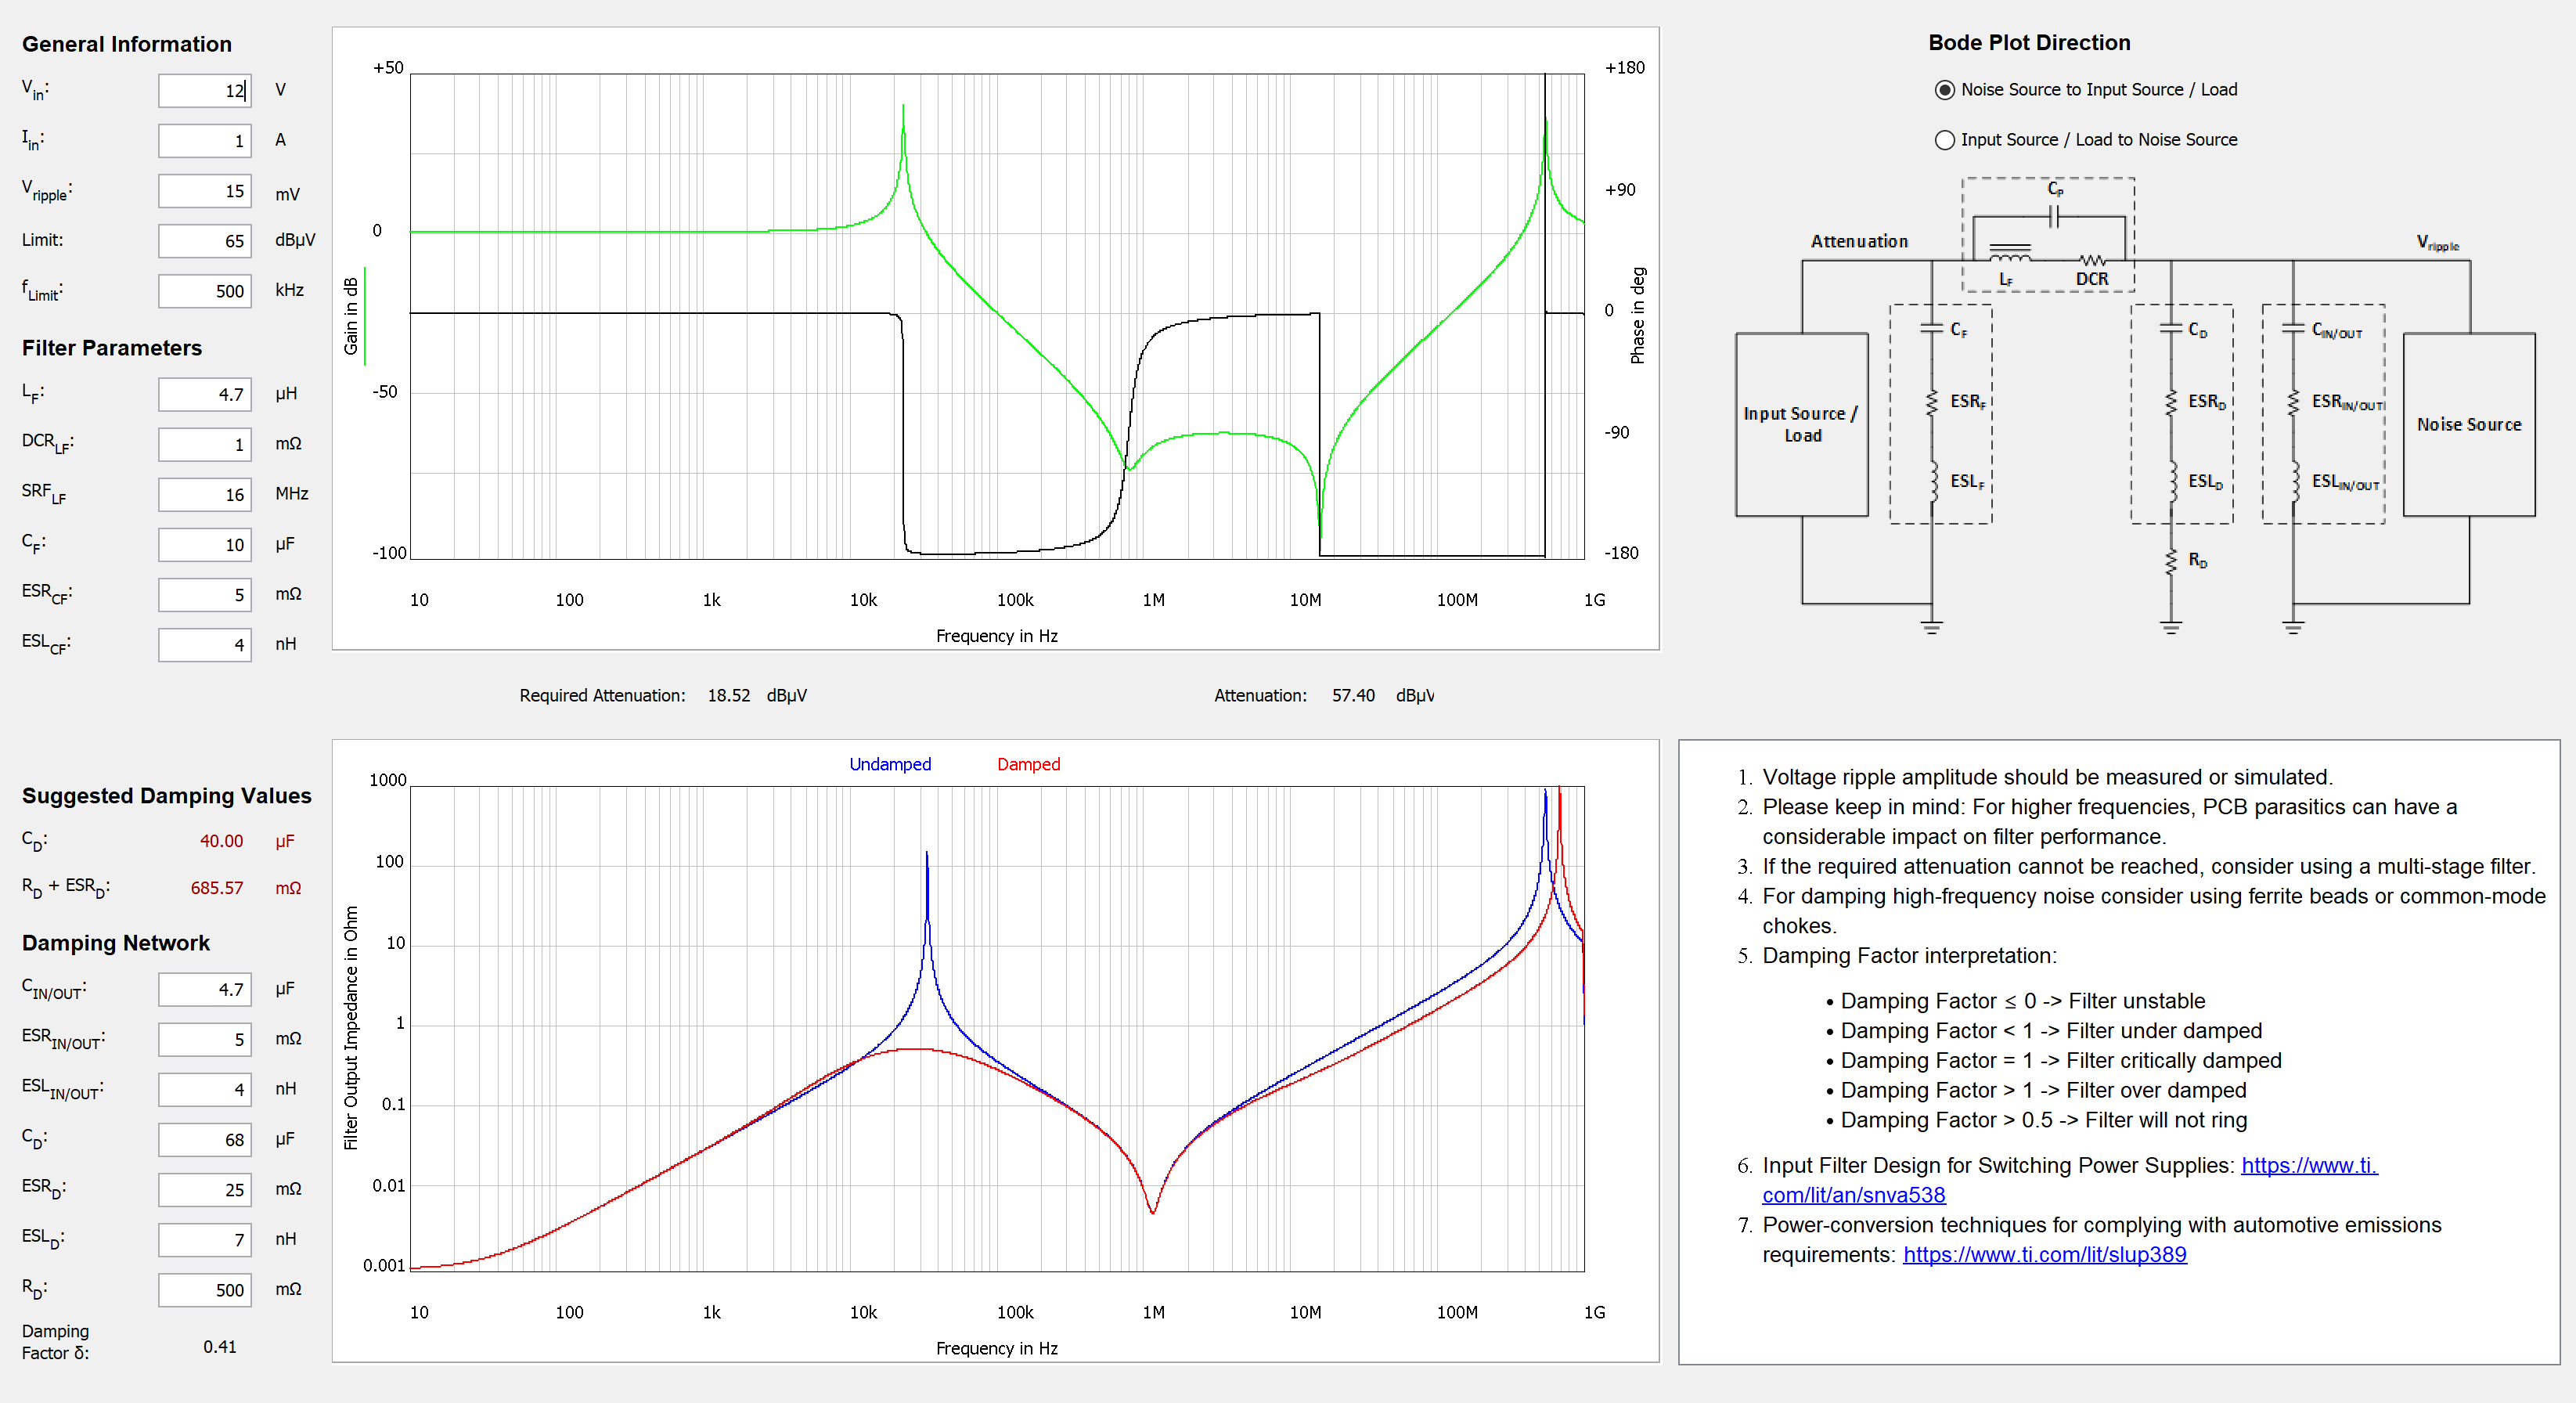Click the suggested CD value 40.00

click(x=221, y=841)
